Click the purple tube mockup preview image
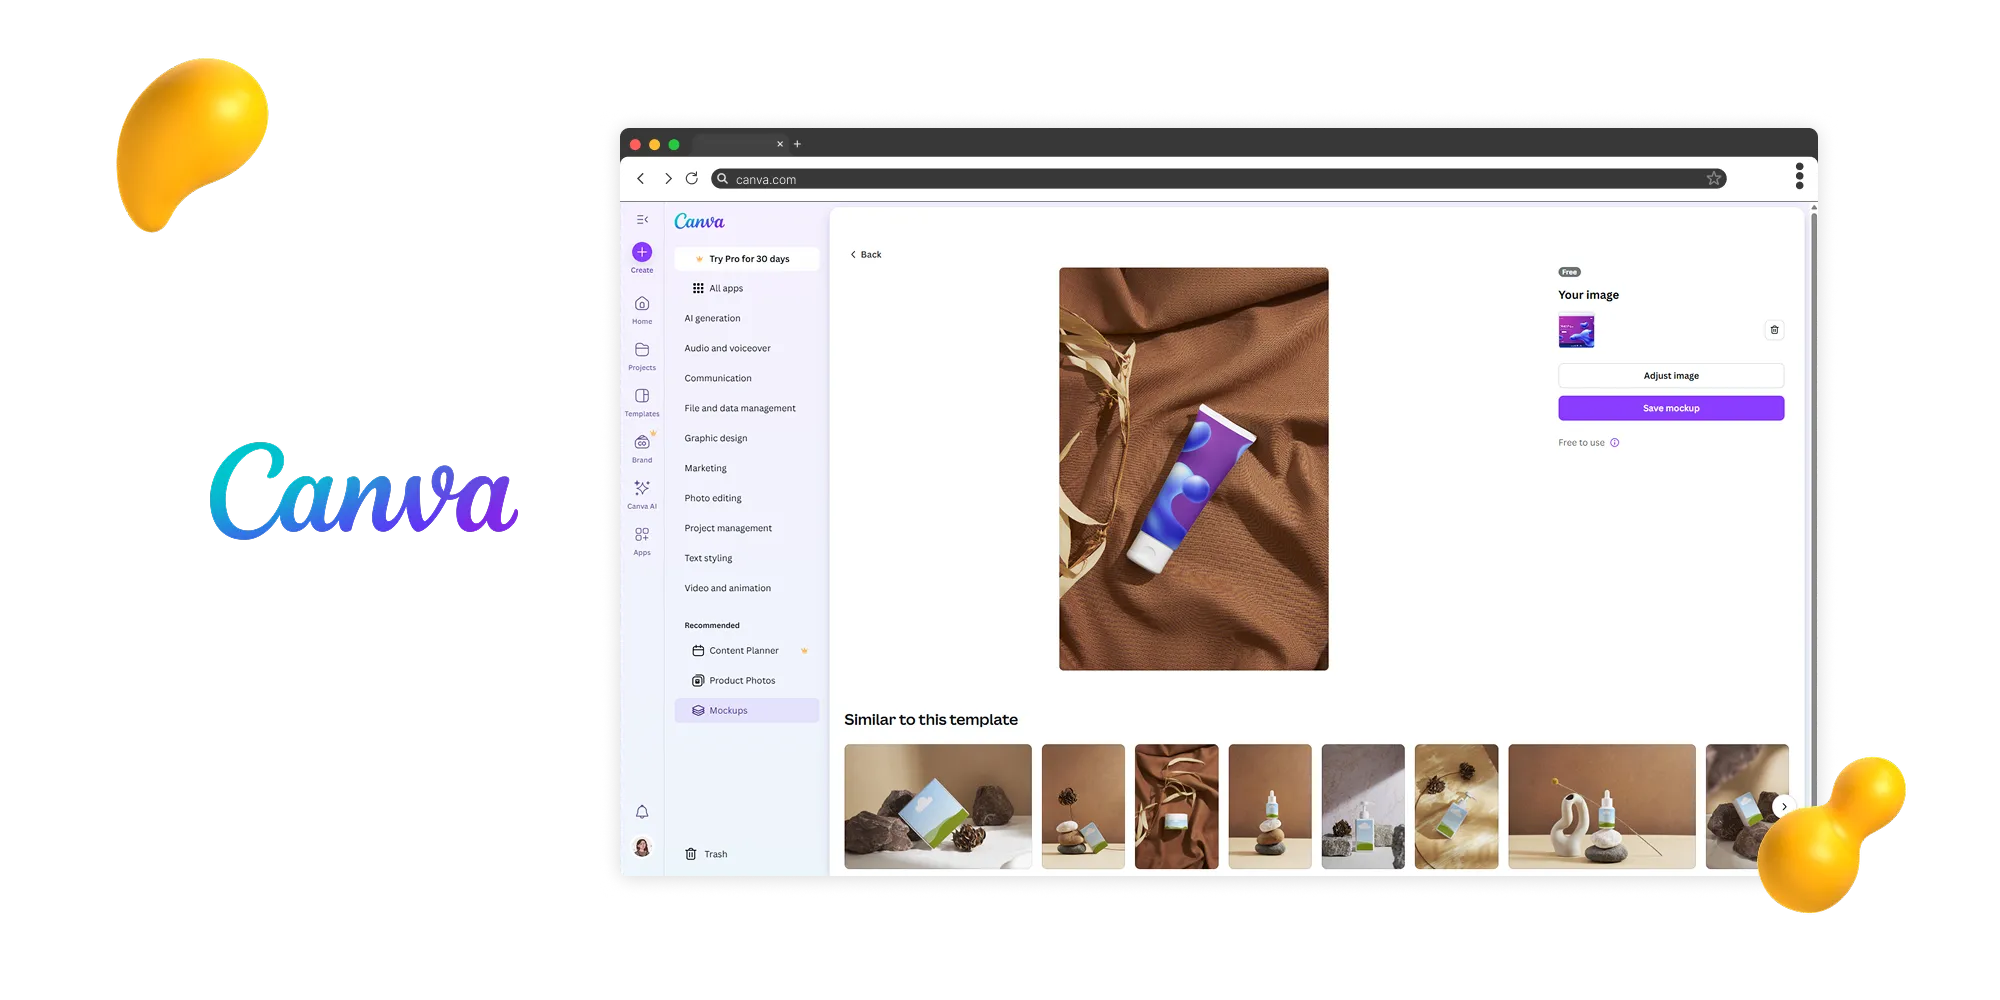The width and height of the screenshot is (2000, 1000). pos(1193,468)
